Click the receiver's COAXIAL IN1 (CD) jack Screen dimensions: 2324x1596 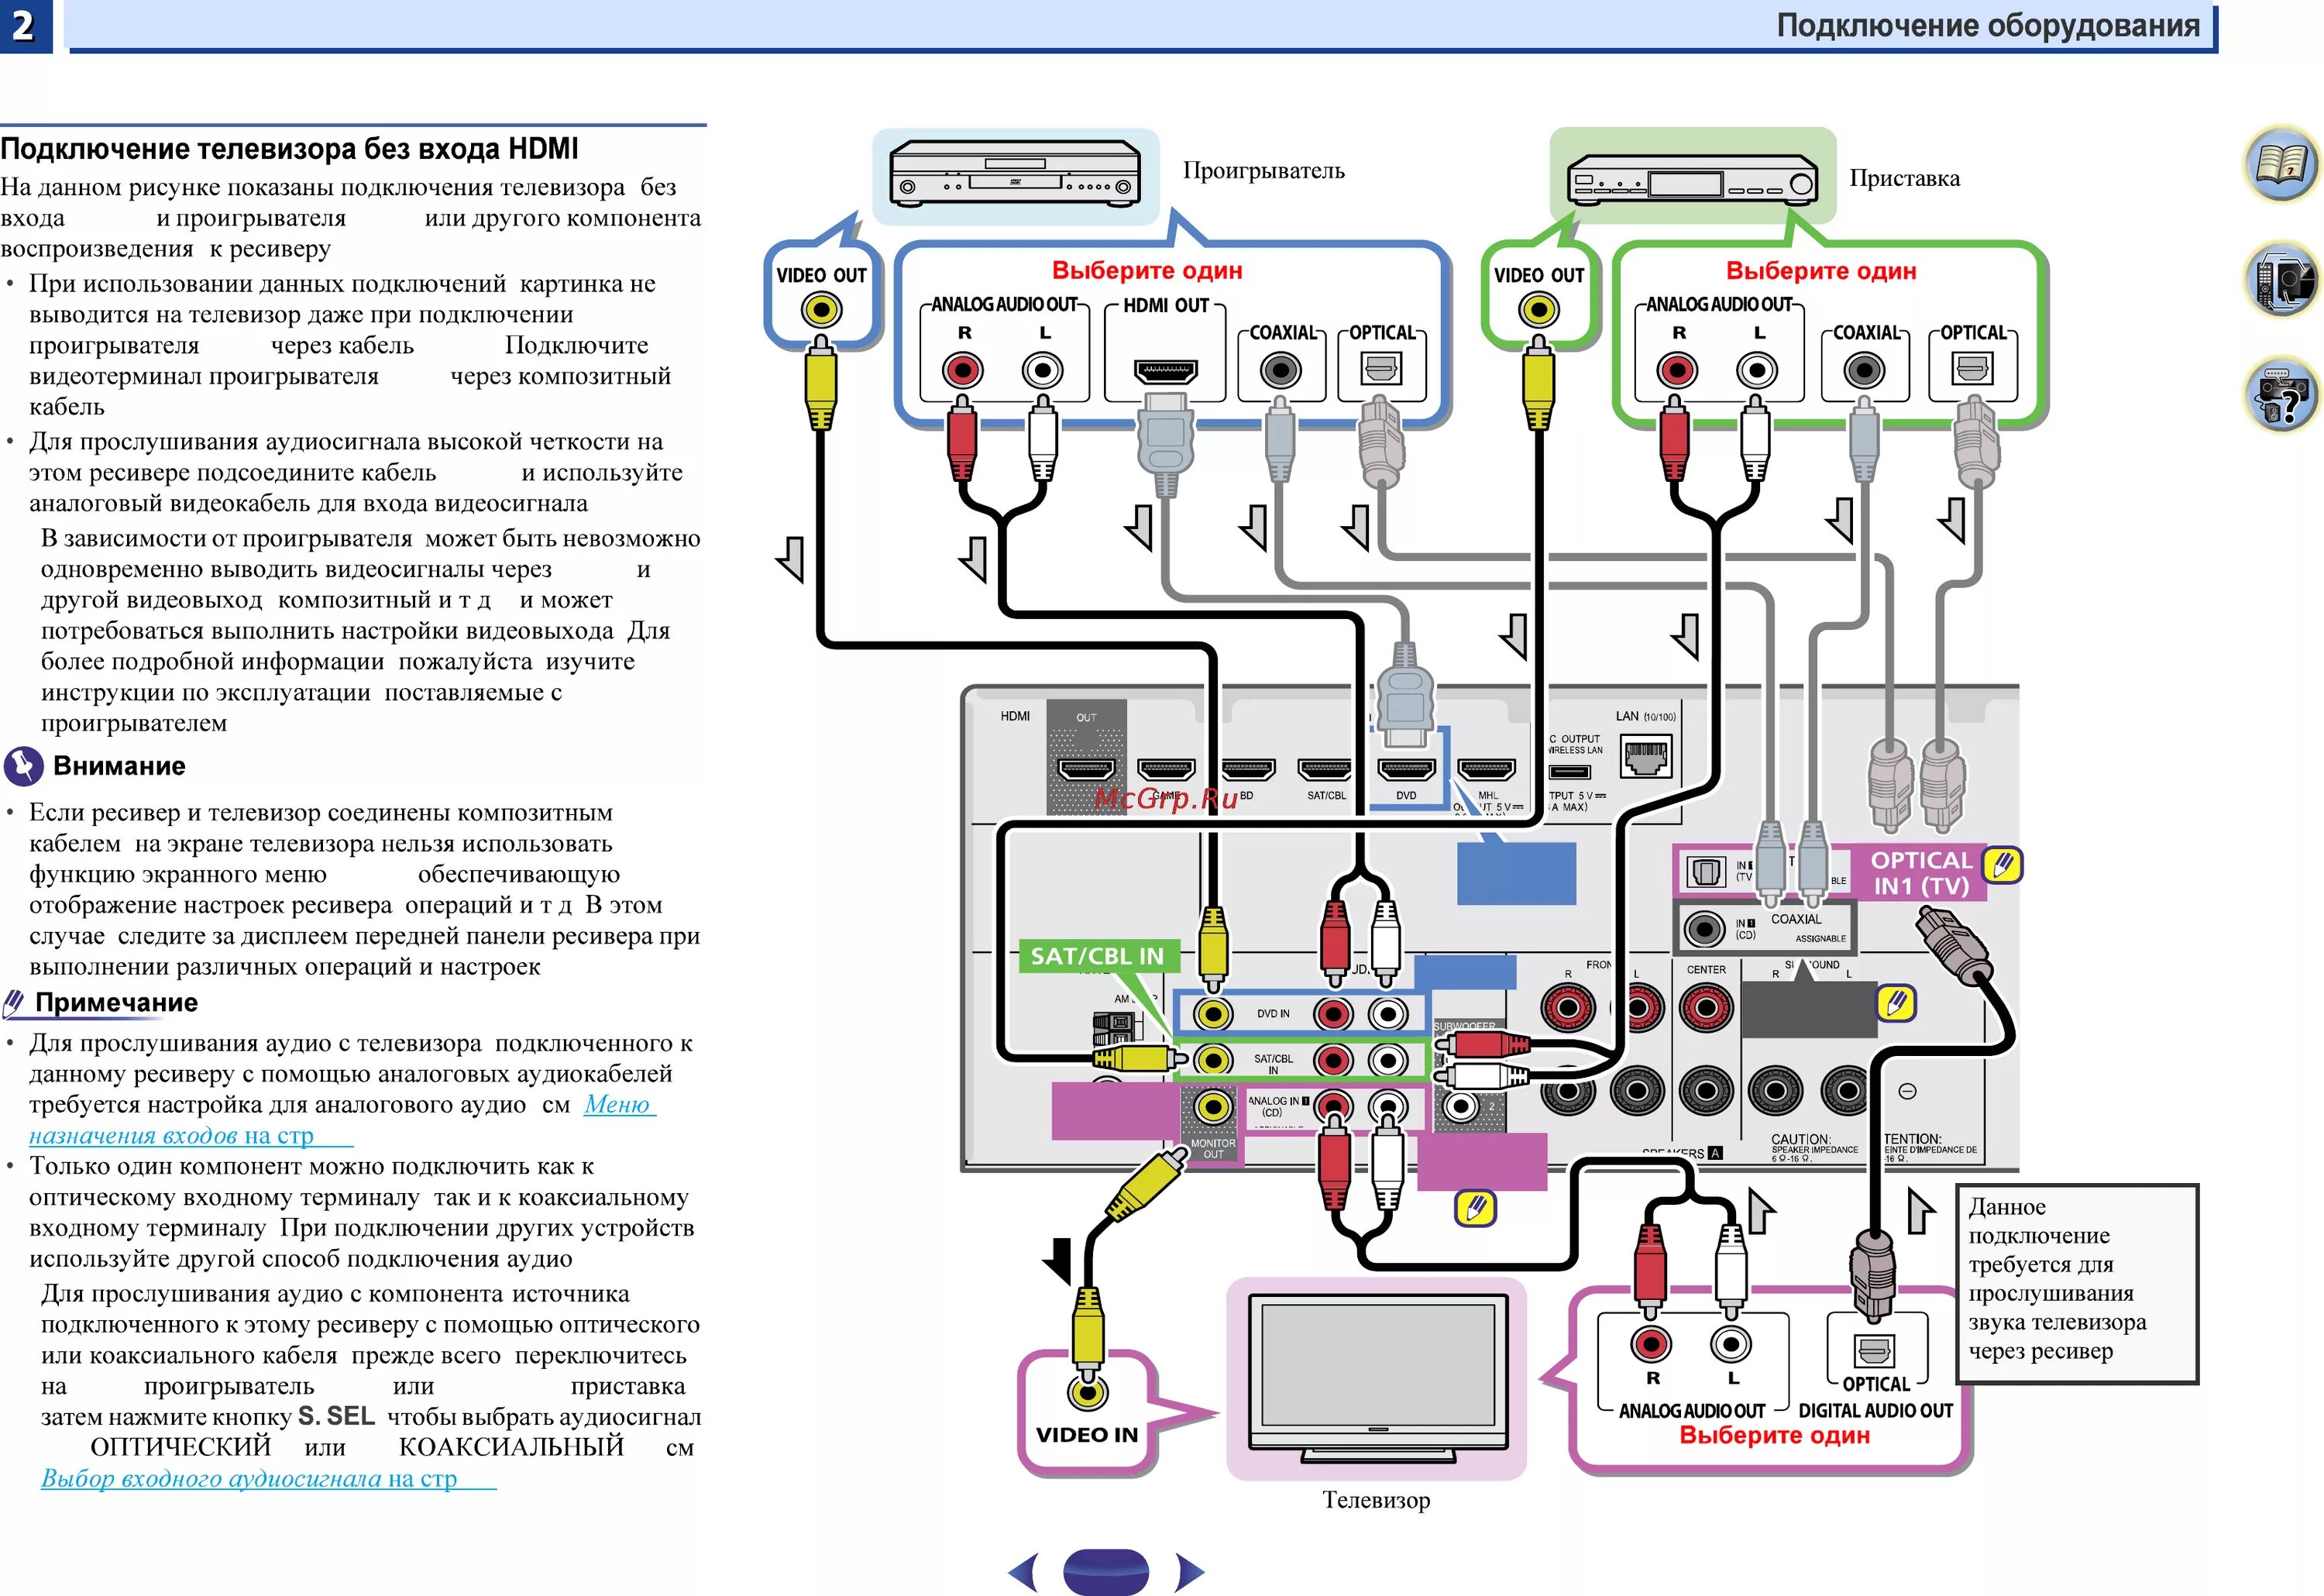[x=1703, y=929]
